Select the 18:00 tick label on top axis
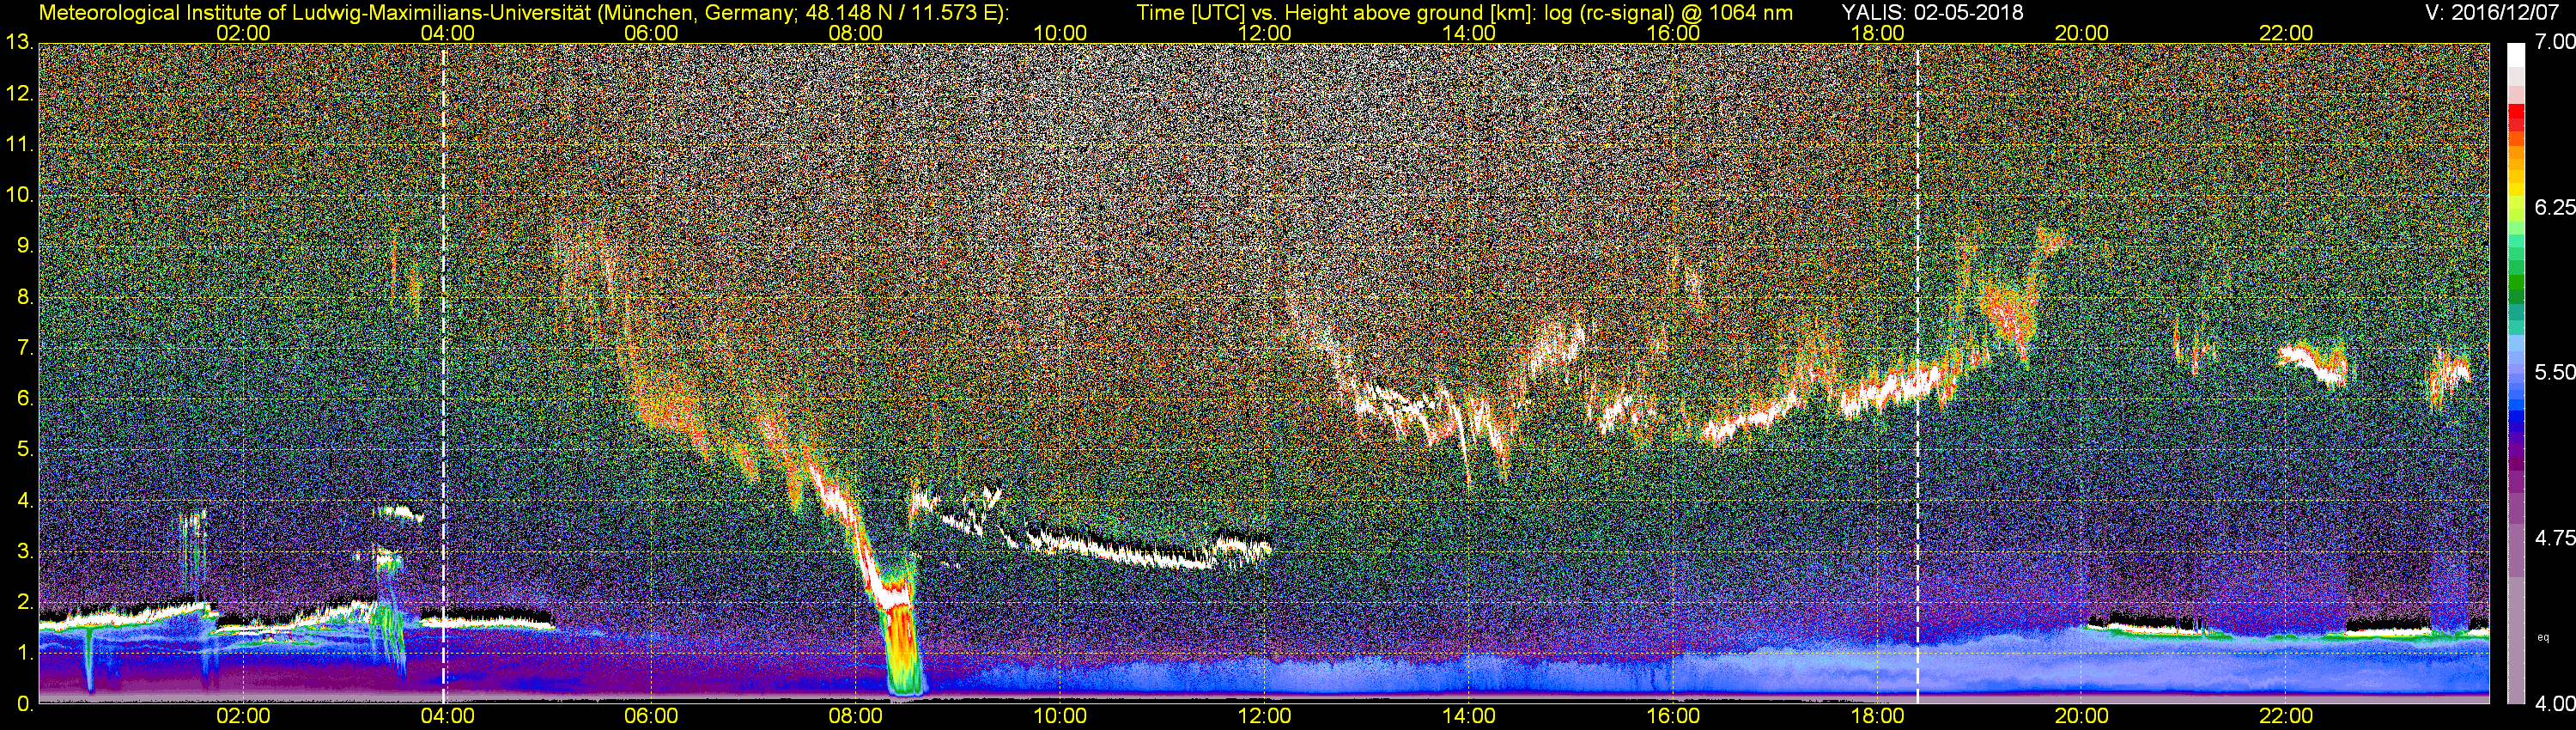Viewport: 2576px width, 730px height. (x=1877, y=33)
